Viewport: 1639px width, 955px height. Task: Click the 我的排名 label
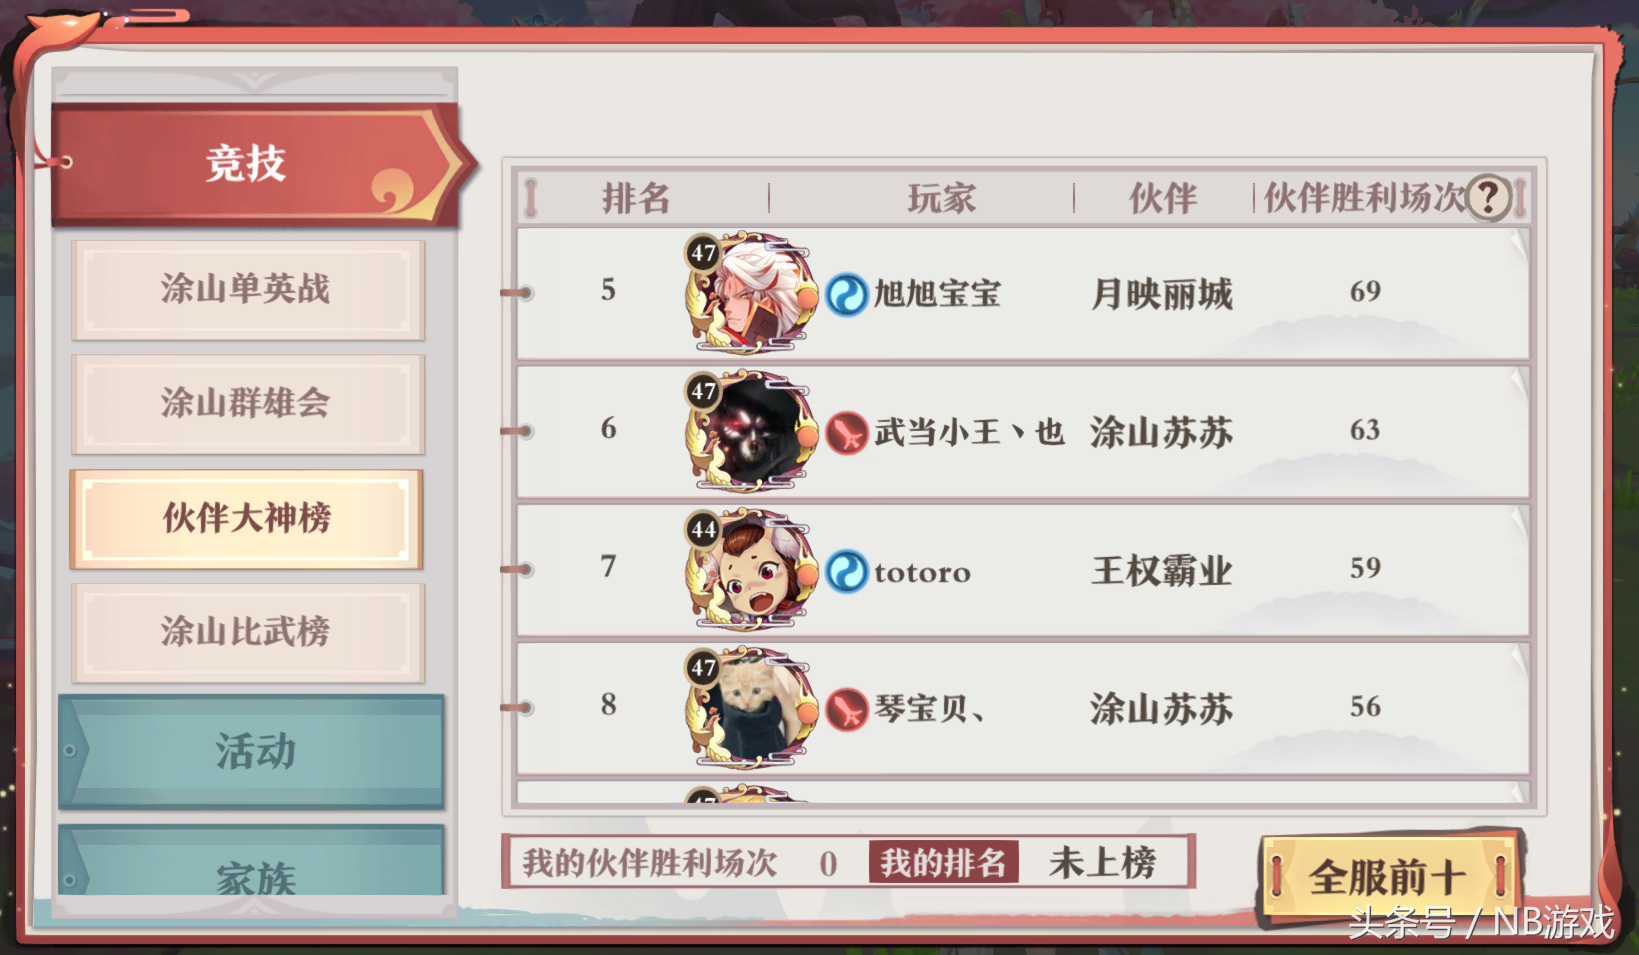943,862
